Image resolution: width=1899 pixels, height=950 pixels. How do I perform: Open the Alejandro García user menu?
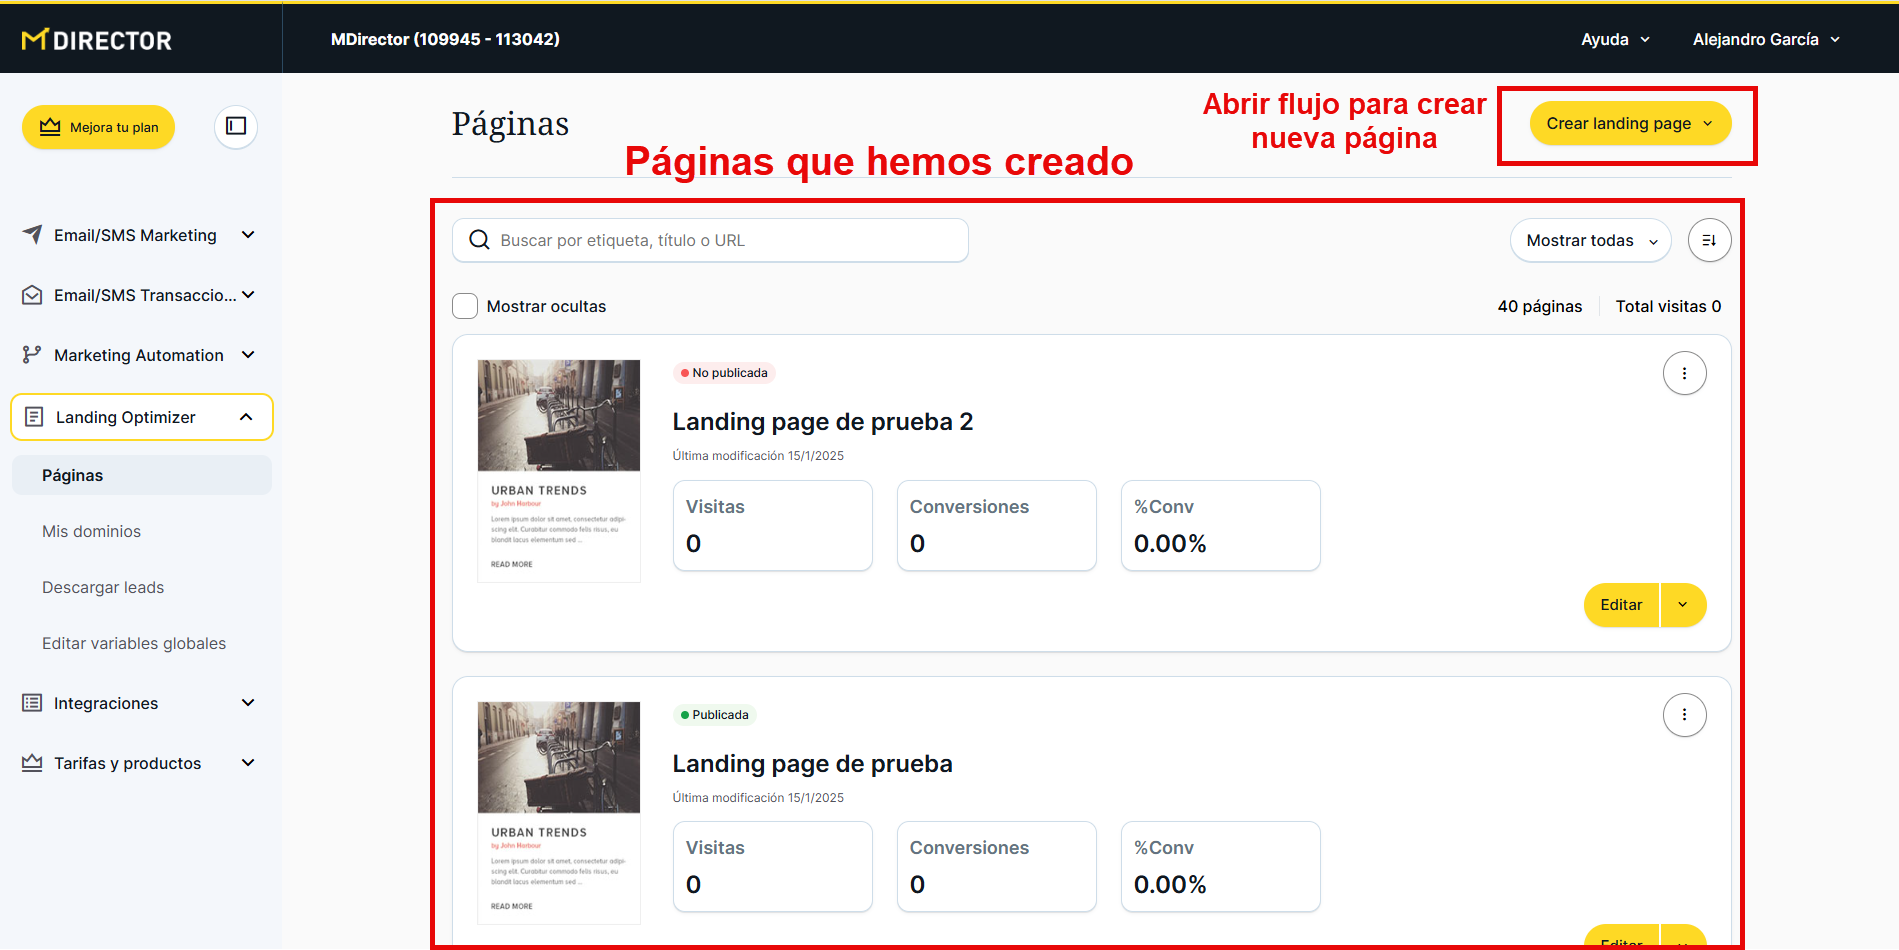click(x=1765, y=39)
